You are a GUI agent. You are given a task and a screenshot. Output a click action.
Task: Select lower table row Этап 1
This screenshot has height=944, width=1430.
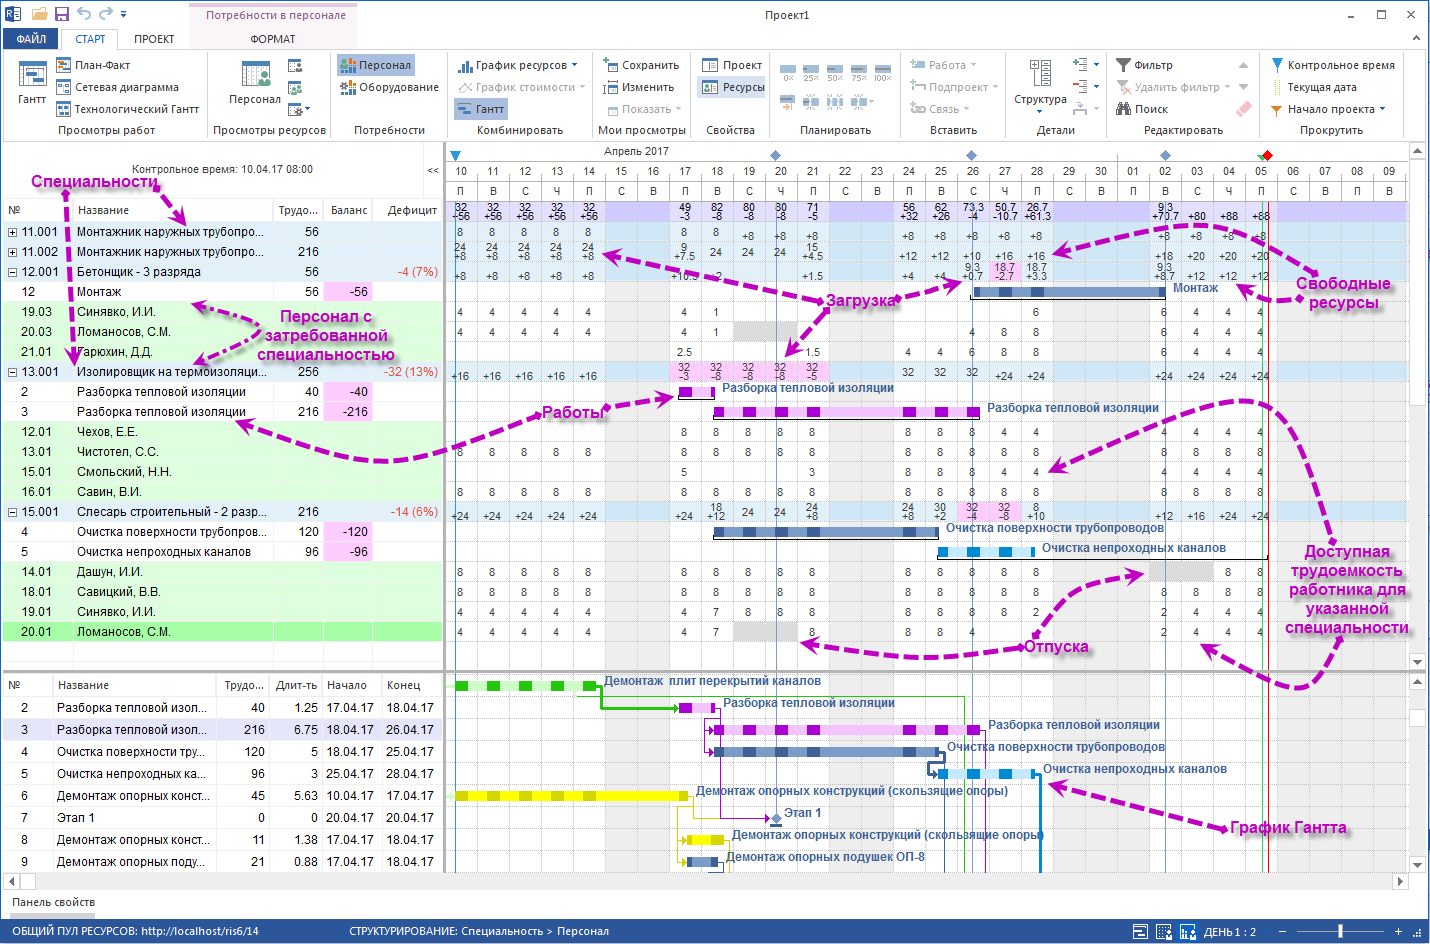[222, 818]
